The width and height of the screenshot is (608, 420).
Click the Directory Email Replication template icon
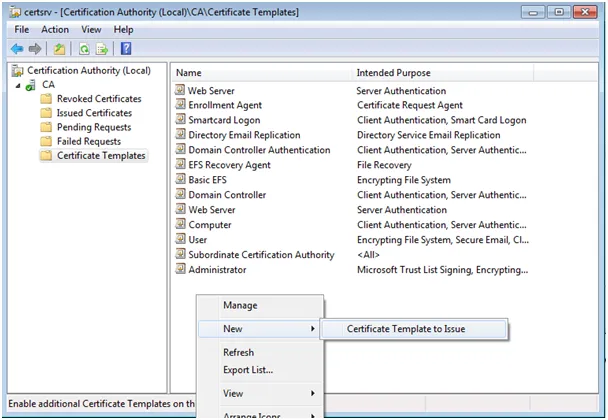click(x=180, y=134)
